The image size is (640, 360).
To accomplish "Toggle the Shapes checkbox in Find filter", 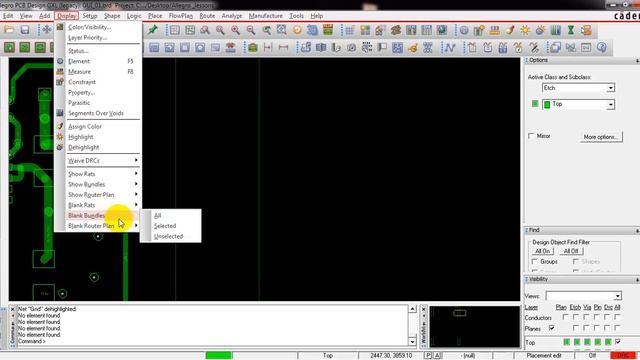I will pos(576,261).
